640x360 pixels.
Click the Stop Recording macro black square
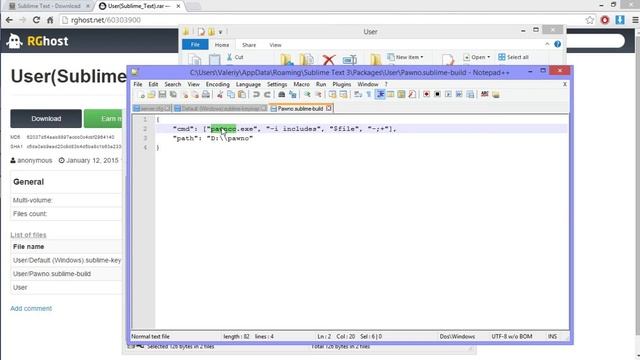437,95
